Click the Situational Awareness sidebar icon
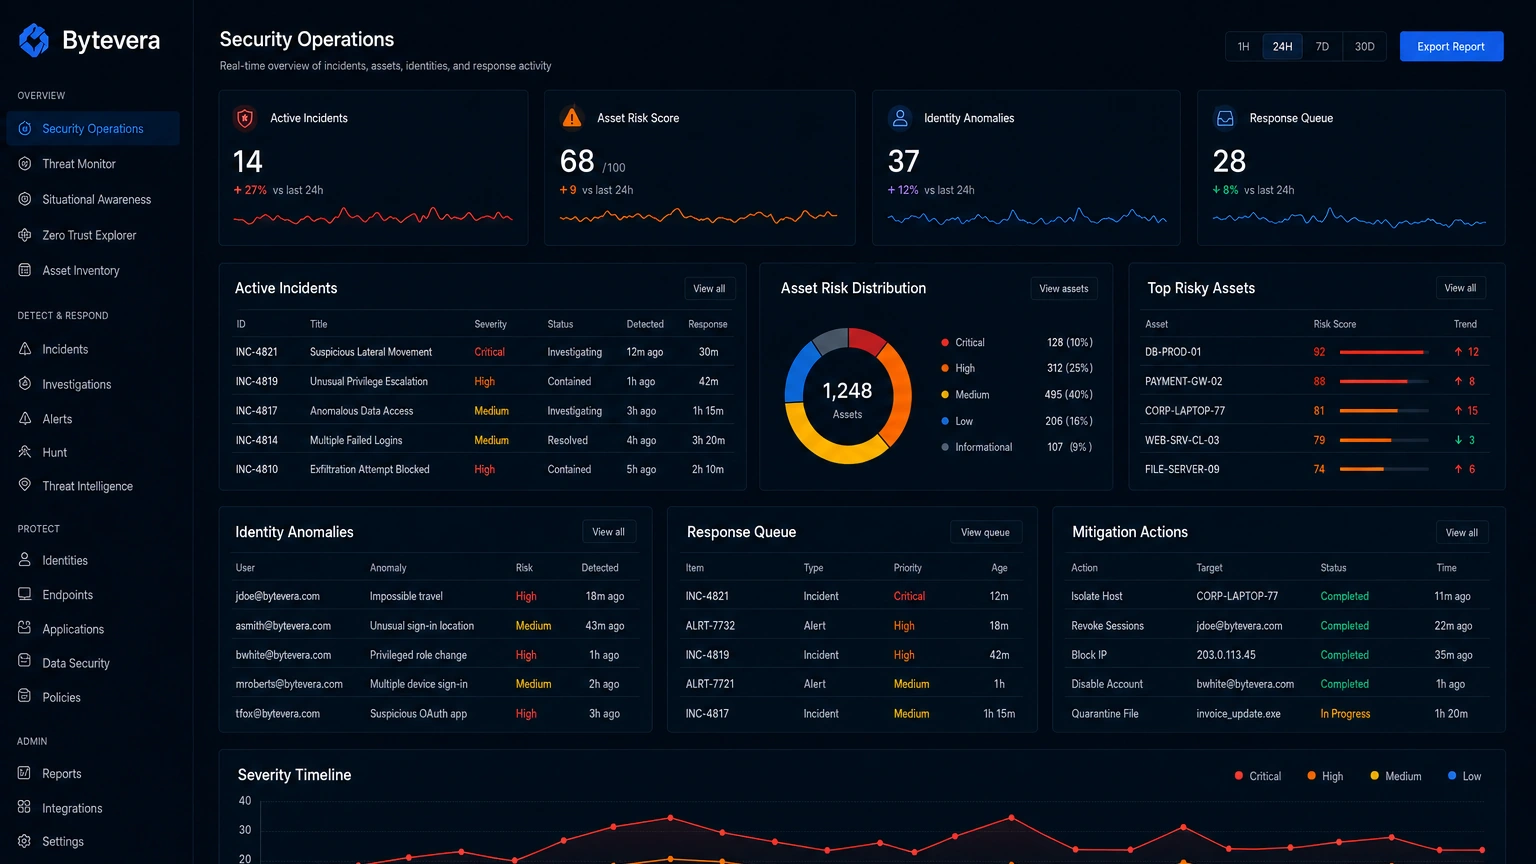 tap(25, 199)
